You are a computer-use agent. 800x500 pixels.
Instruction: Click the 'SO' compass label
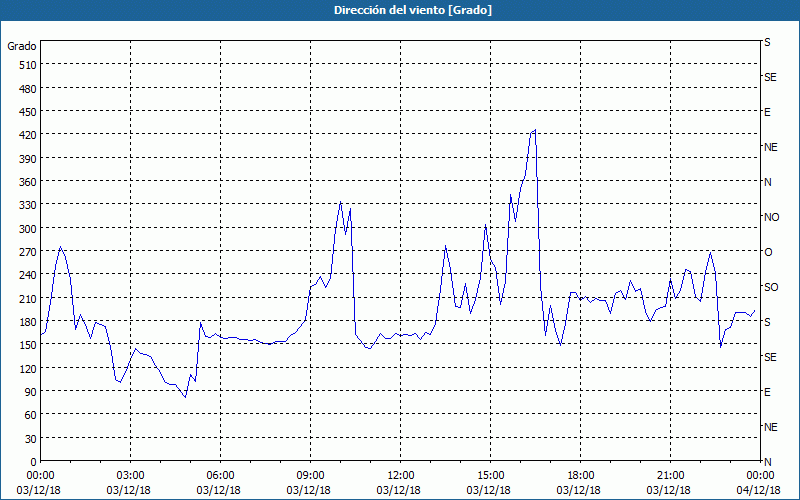(x=771, y=287)
